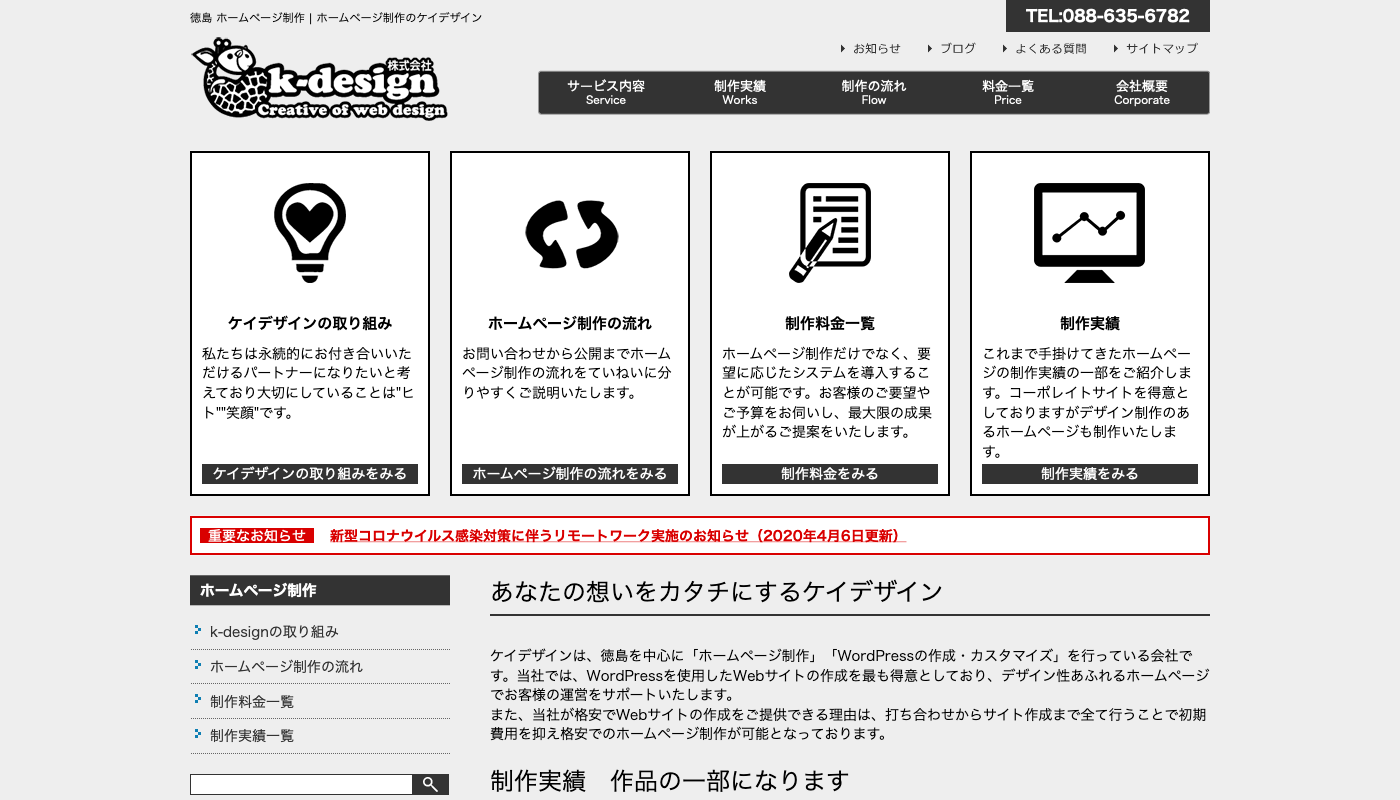Open the 会社概要 Corporate menu
Screen dimensions: 1400x800
(1142, 92)
